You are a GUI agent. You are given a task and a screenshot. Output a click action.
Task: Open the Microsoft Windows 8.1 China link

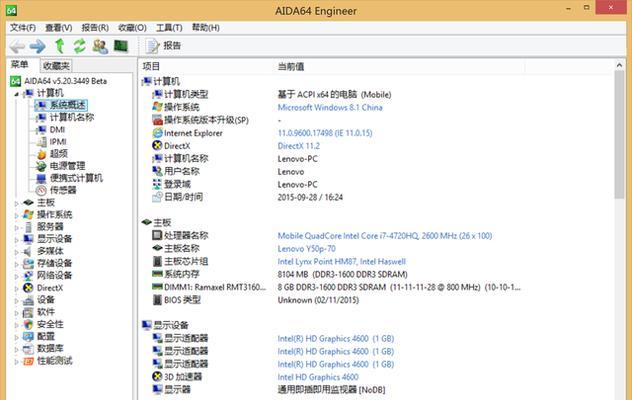[330, 108]
